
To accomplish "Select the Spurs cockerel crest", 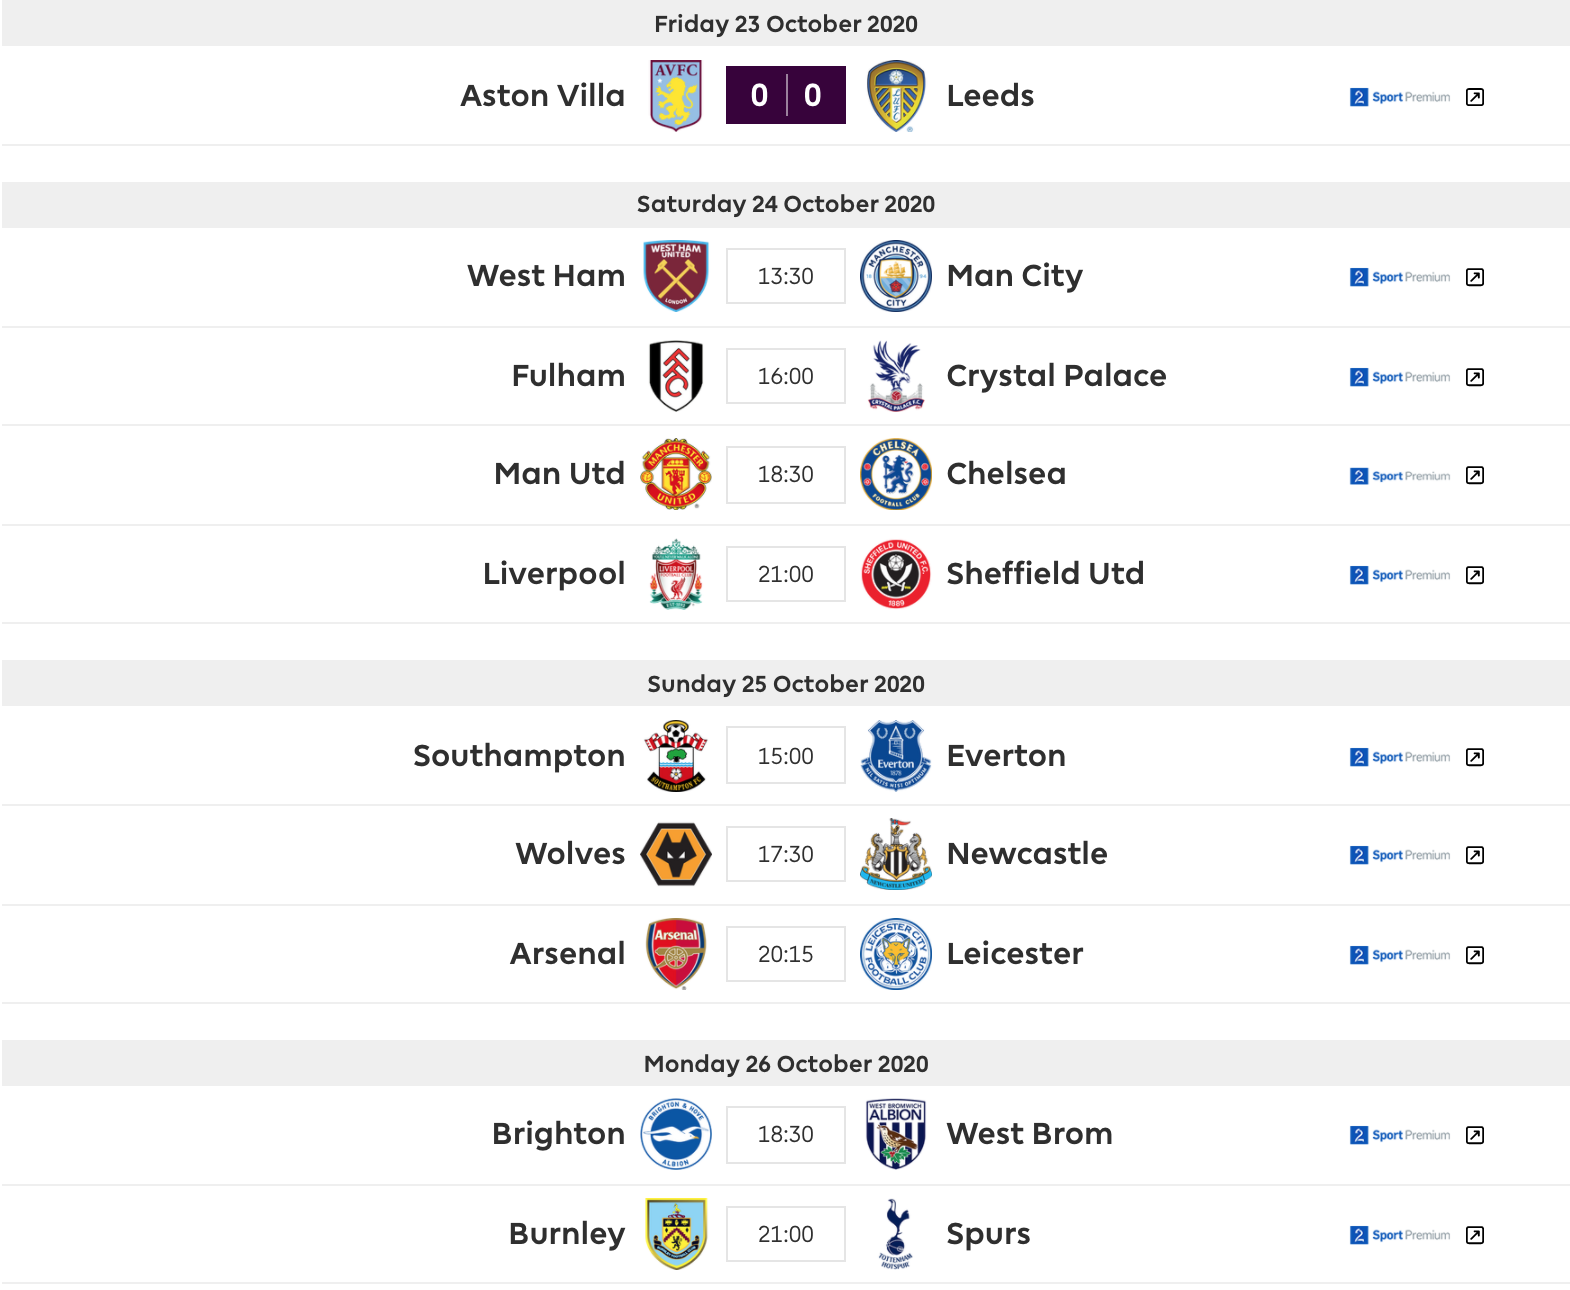I will tap(896, 1234).
